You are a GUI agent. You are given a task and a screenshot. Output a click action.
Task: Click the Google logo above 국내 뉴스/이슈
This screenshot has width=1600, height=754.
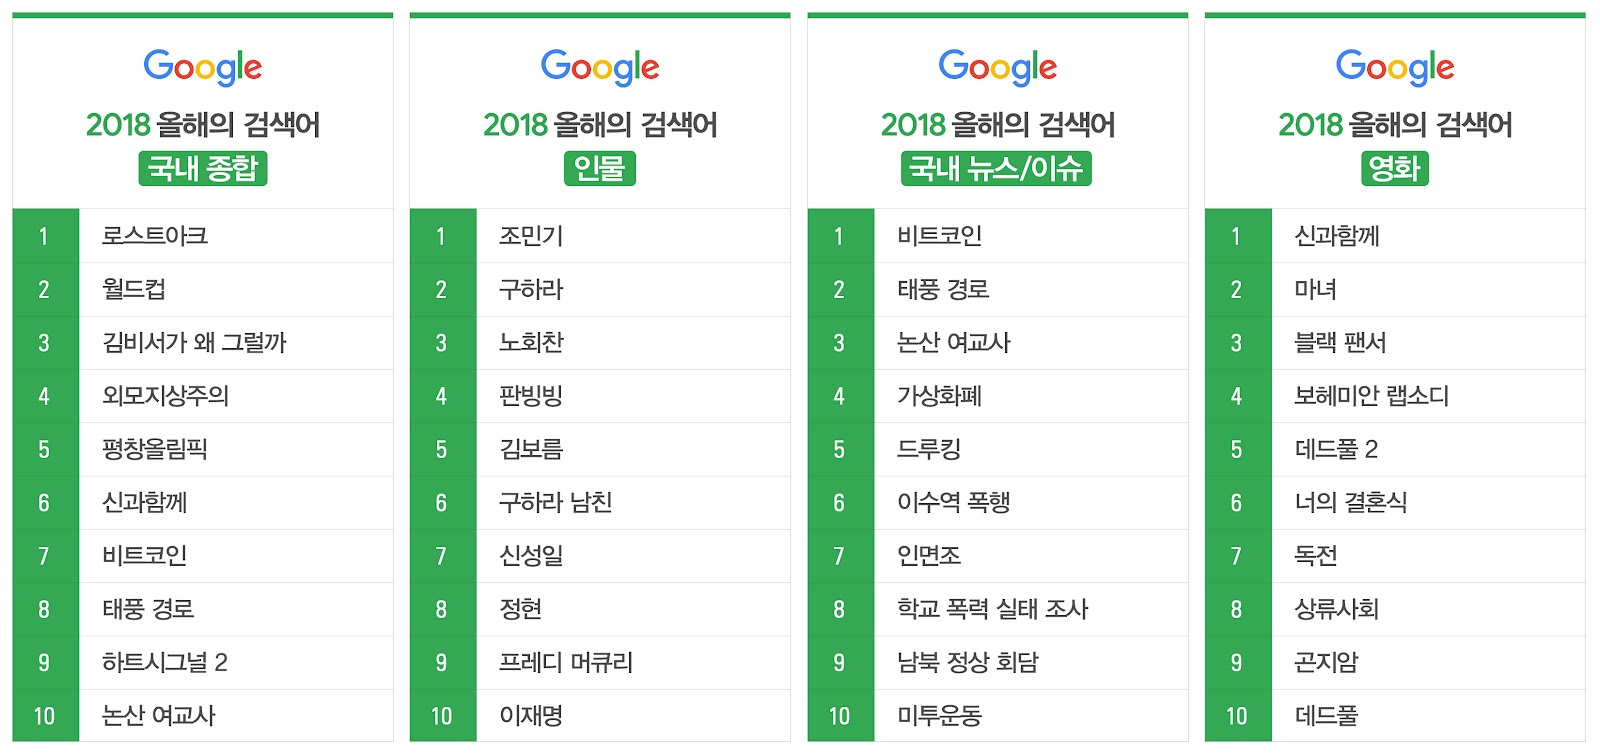997,67
